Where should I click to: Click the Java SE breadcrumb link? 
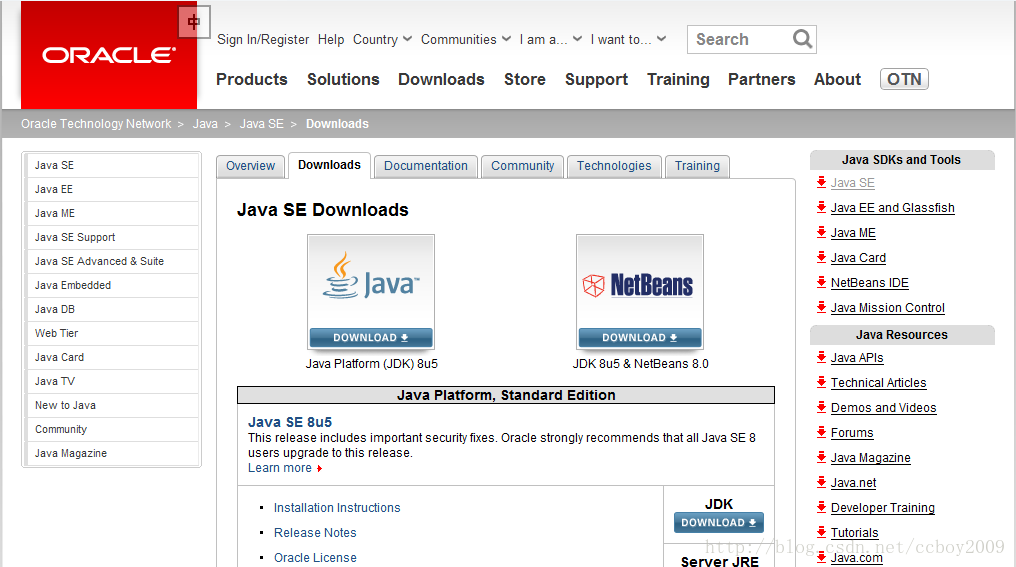pyautogui.click(x=262, y=124)
